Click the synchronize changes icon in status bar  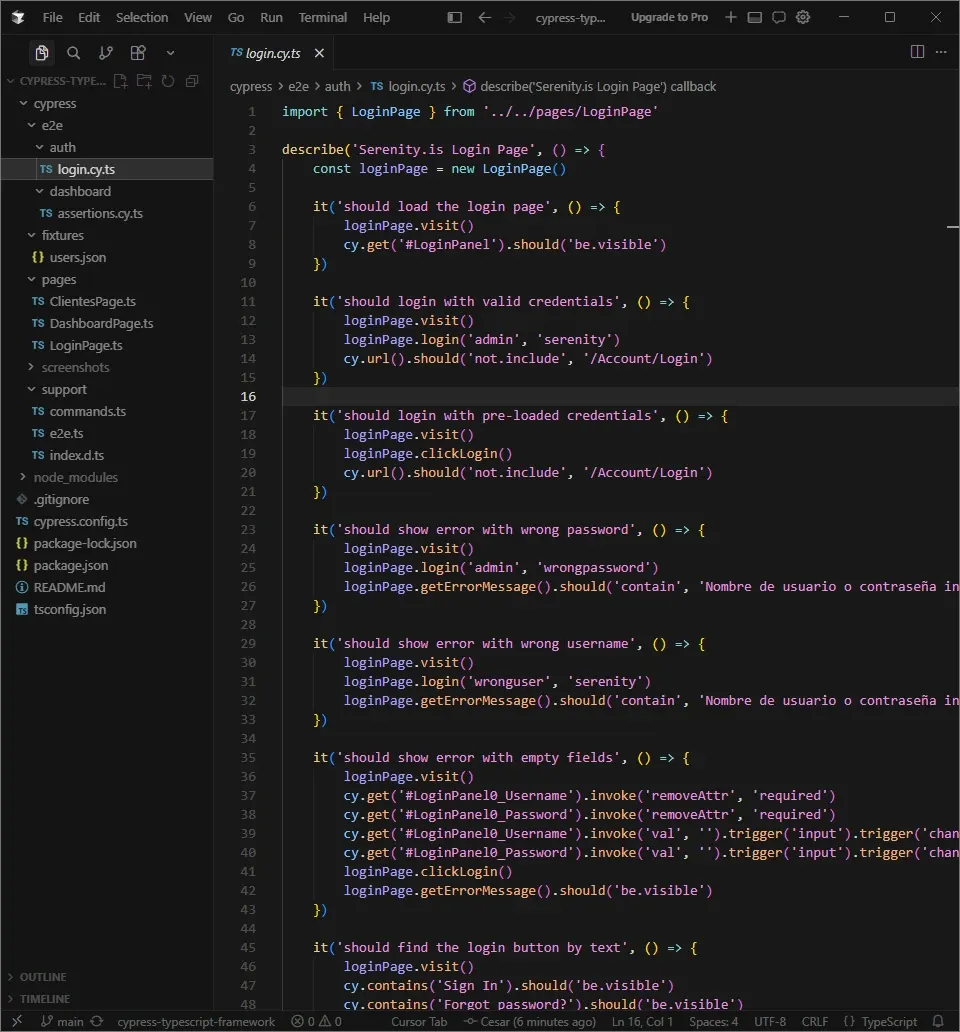click(x=97, y=1021)
